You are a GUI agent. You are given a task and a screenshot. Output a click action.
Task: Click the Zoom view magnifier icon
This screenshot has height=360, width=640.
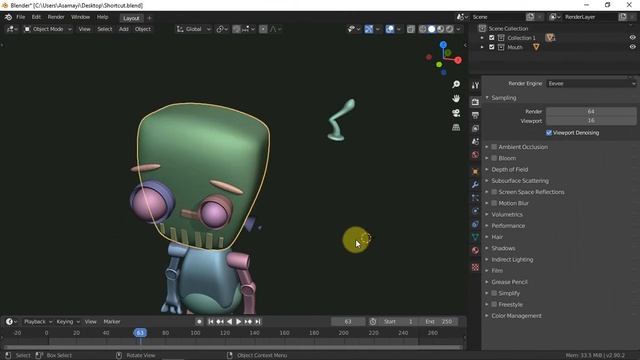(x=456, y=84)
